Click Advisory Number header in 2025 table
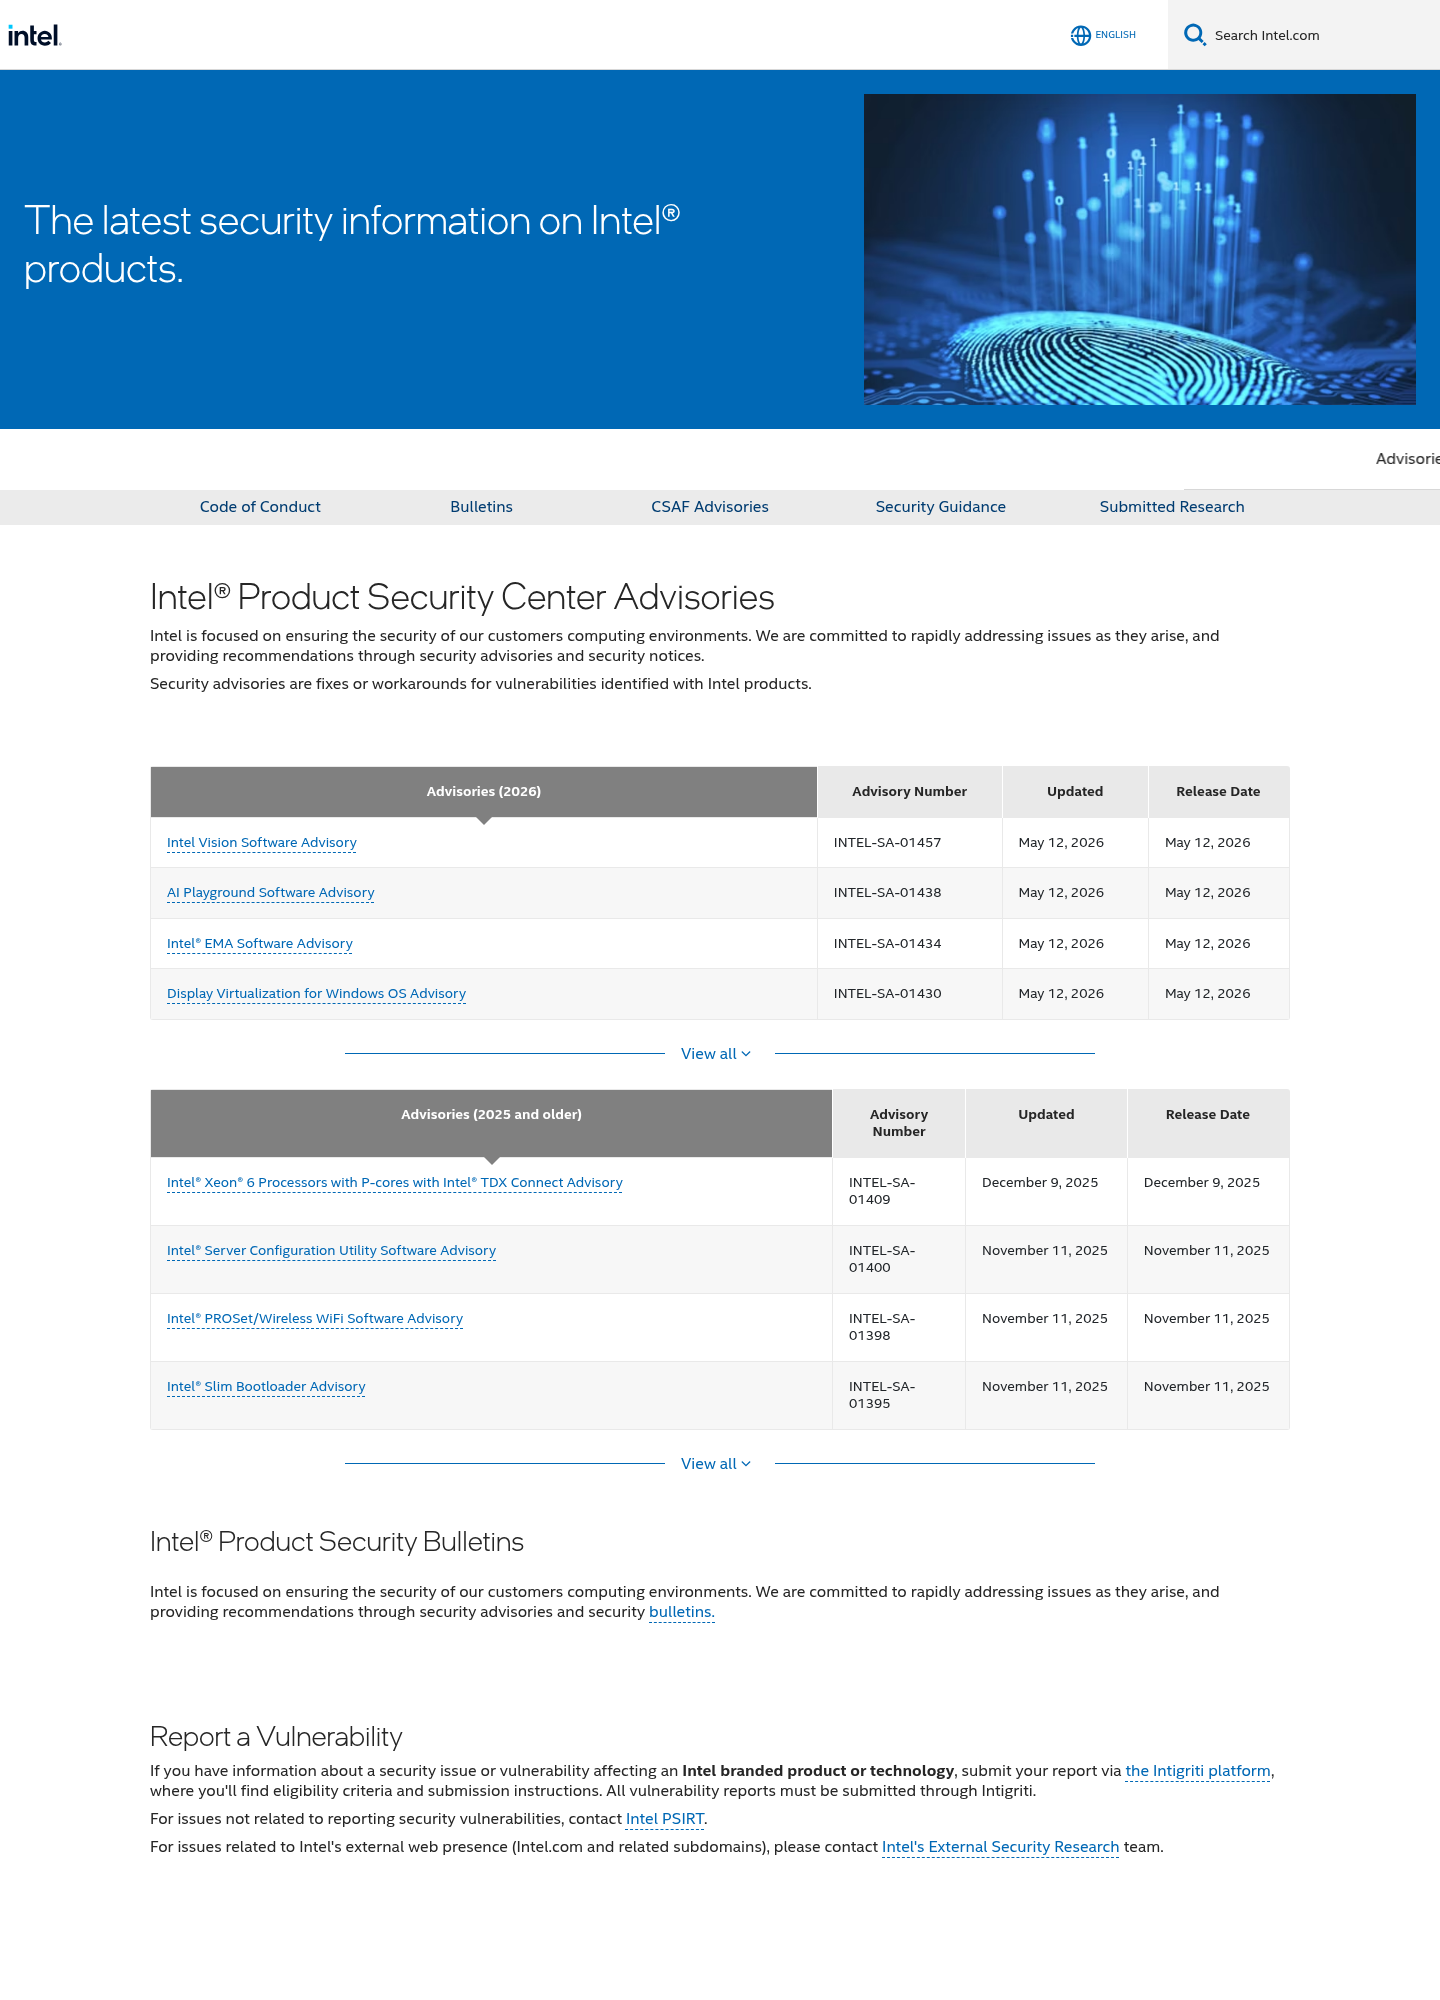1440x2000 pixels. 899,1123
